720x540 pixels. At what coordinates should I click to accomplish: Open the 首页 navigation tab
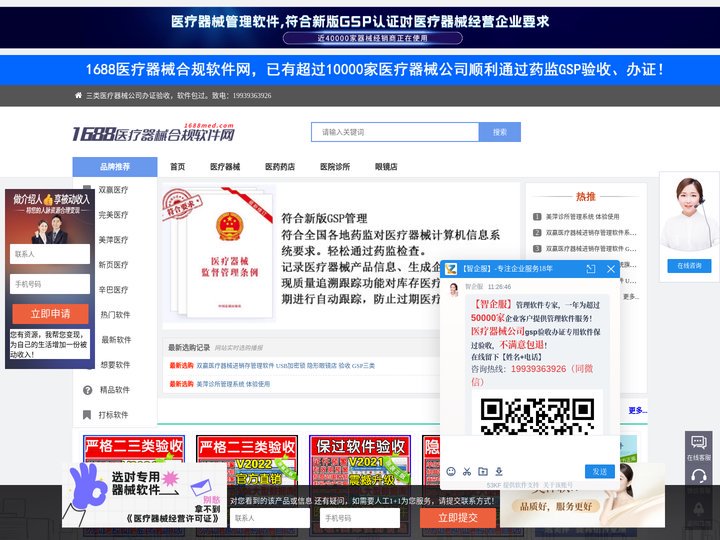click(177, 167)
